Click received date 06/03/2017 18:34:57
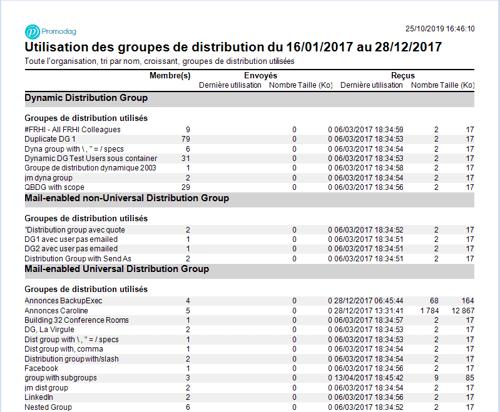Screen dimensions: 500x412 click(369, 320)
